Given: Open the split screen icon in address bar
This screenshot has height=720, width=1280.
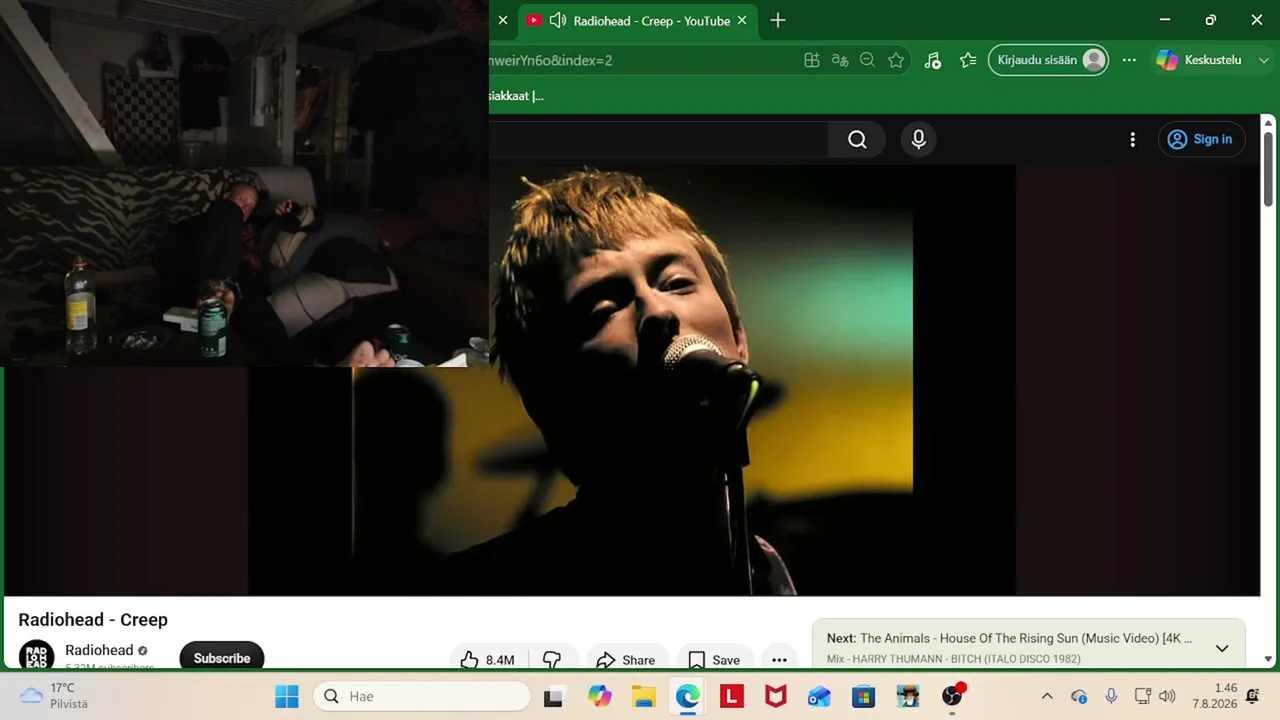Looking at the screenshot, I should 812,60.
